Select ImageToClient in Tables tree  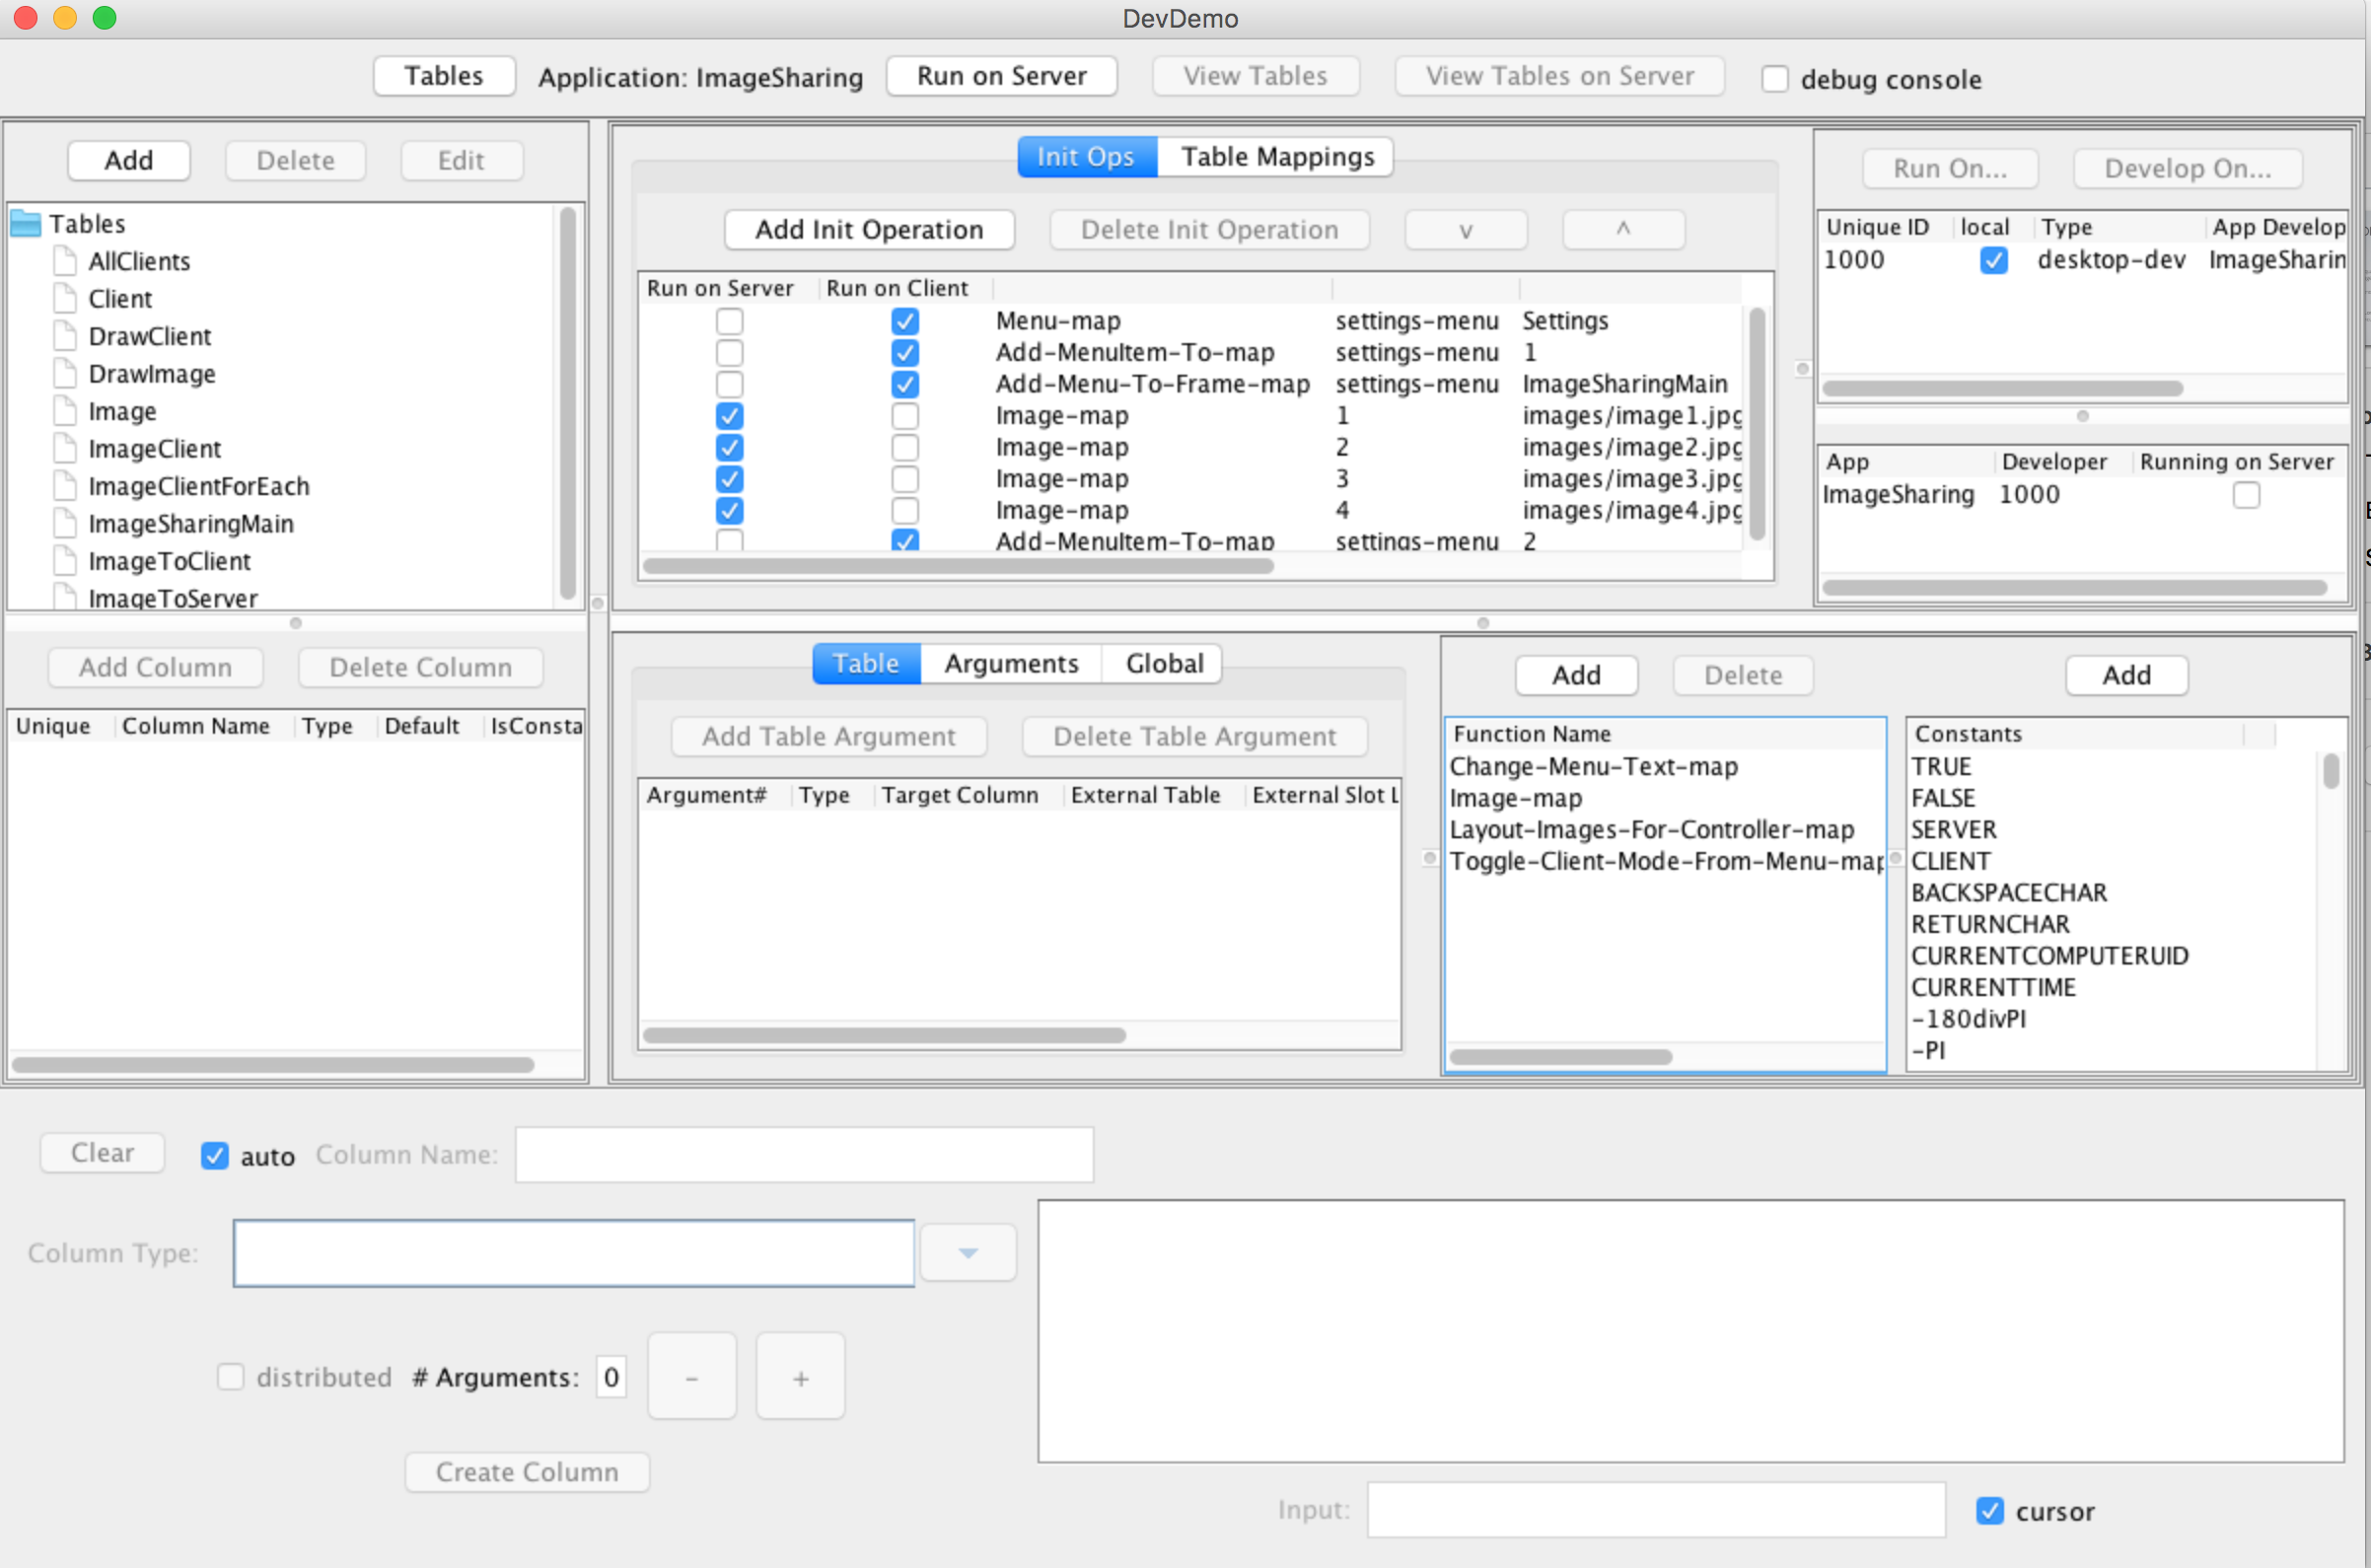(x=169, y=562)
